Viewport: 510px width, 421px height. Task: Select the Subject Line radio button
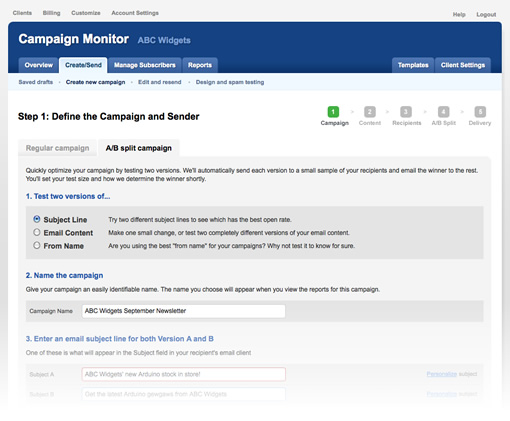(x=37, y=219)
